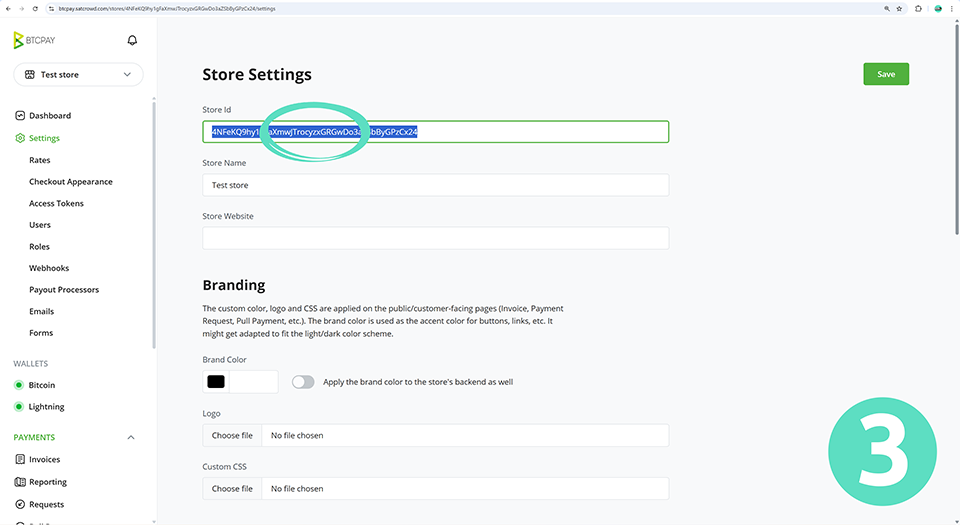960x525 pixels.
Task: Open the browser extensions puzzle icon
Action: pos(919,8)
